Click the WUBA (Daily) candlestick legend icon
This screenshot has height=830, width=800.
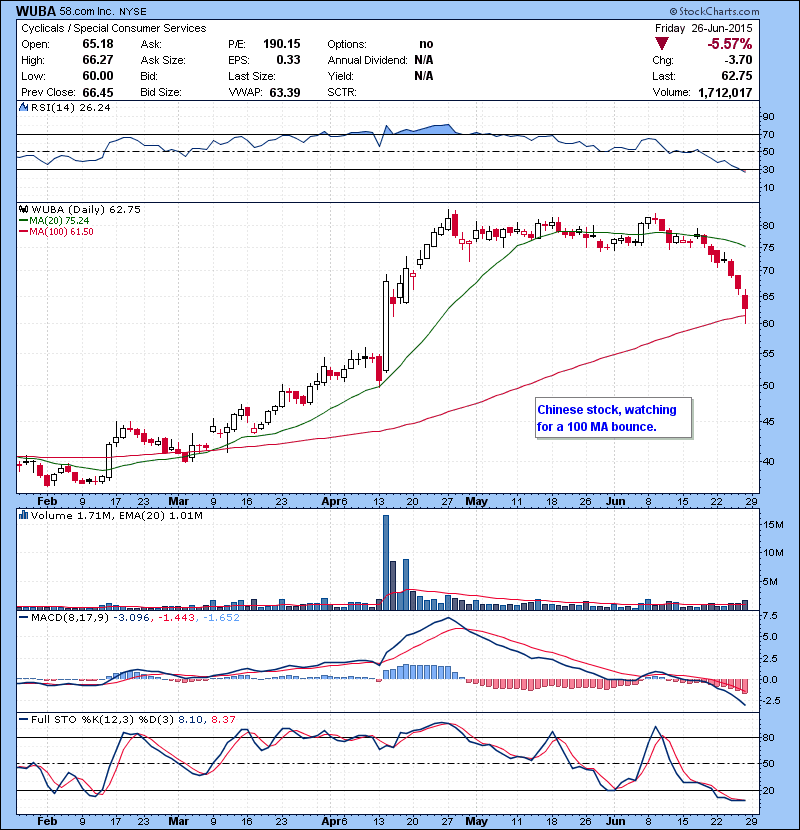22,209
